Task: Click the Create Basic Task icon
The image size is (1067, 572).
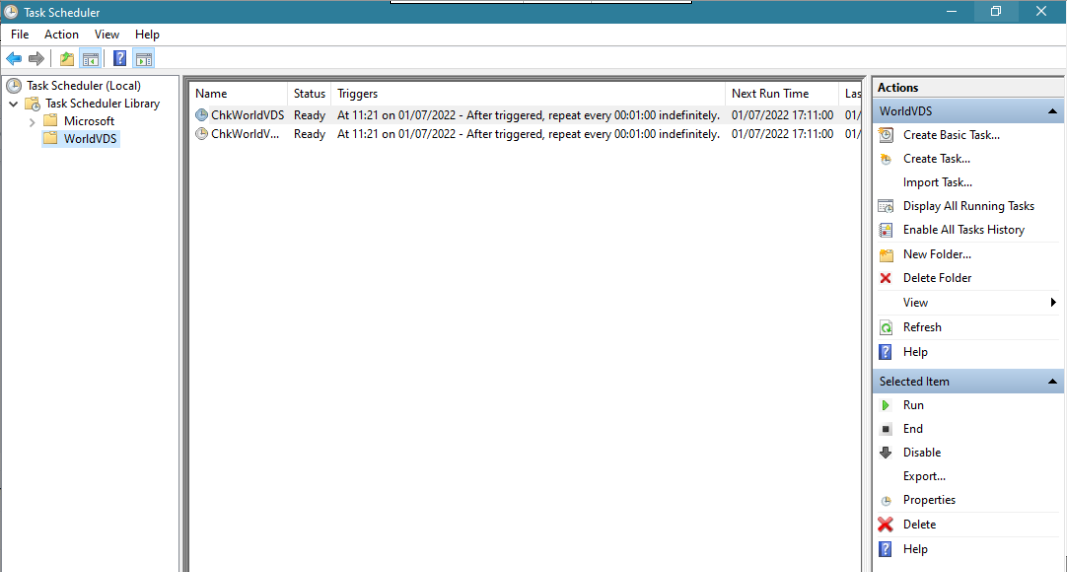Action: [x=886, y=135]
